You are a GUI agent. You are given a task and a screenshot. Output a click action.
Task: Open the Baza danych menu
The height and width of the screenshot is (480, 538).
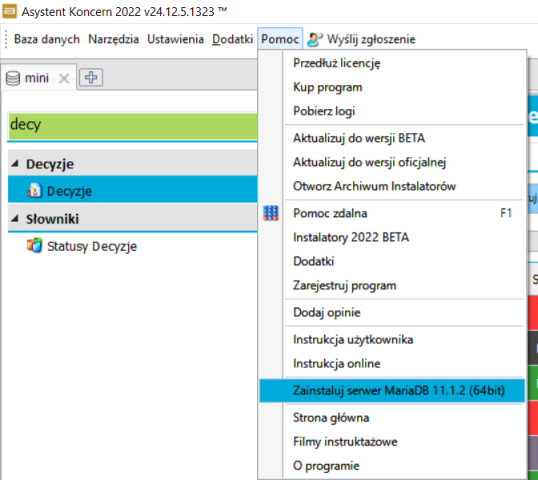click(47, 39)
